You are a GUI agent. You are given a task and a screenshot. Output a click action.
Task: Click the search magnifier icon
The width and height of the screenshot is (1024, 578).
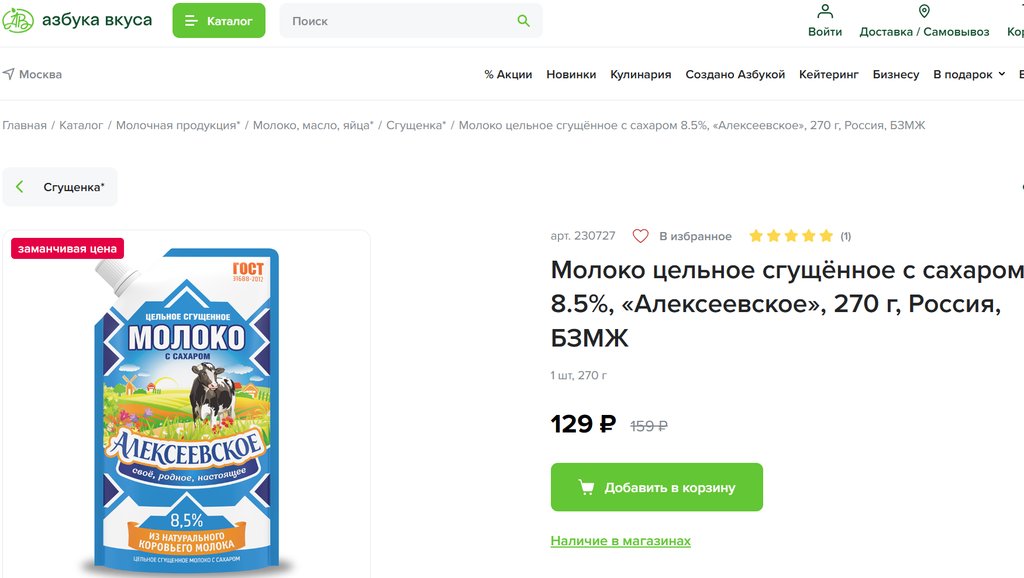[523, 21]
